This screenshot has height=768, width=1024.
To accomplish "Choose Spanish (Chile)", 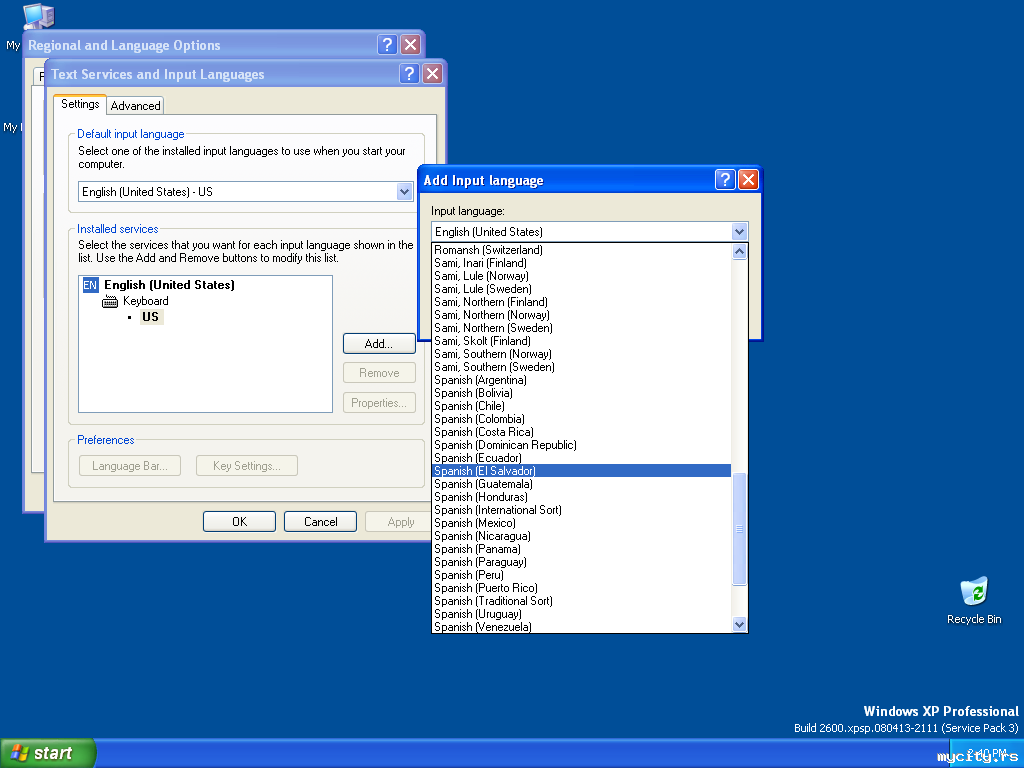I will click(581, 406).
